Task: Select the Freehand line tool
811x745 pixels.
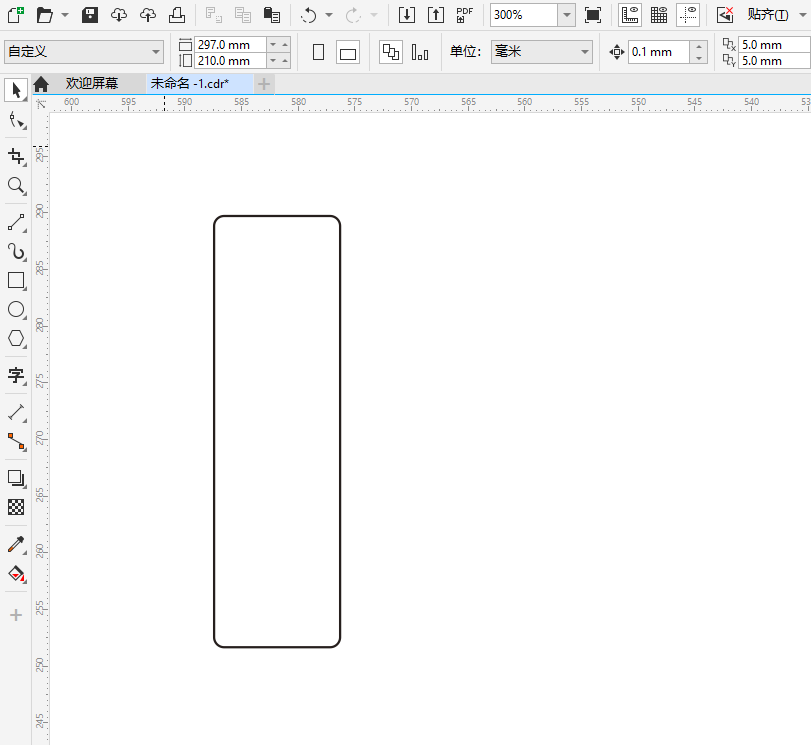Action: coord(17,222)
